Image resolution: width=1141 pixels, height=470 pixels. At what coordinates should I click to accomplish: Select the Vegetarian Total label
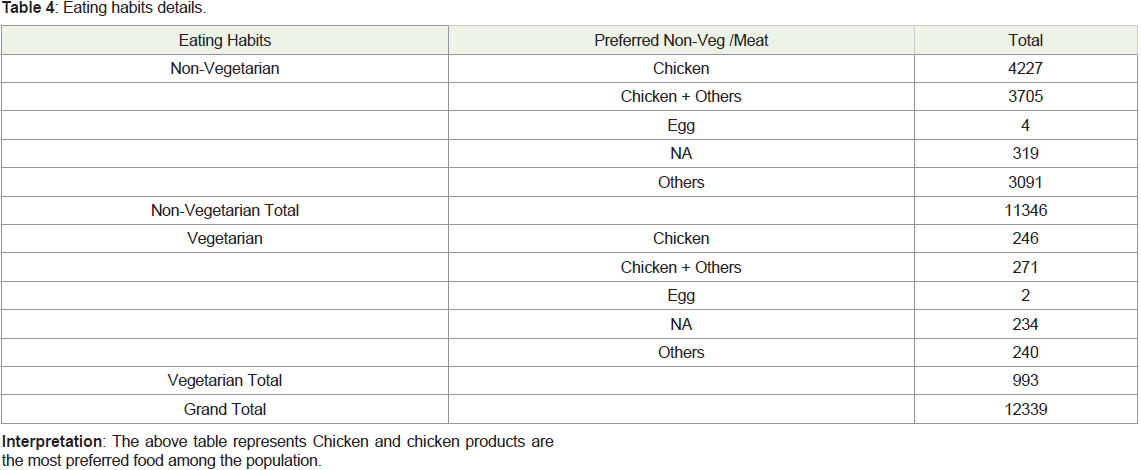tap(225, 381)
